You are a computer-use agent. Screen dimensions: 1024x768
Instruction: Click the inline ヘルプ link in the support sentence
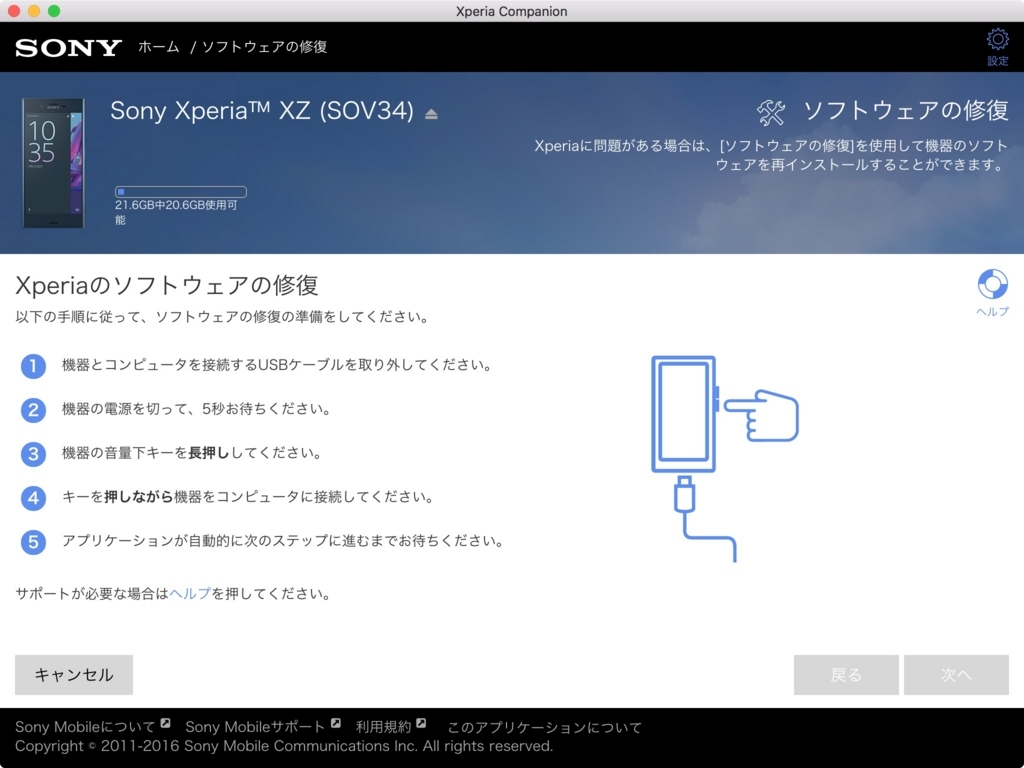190,594
